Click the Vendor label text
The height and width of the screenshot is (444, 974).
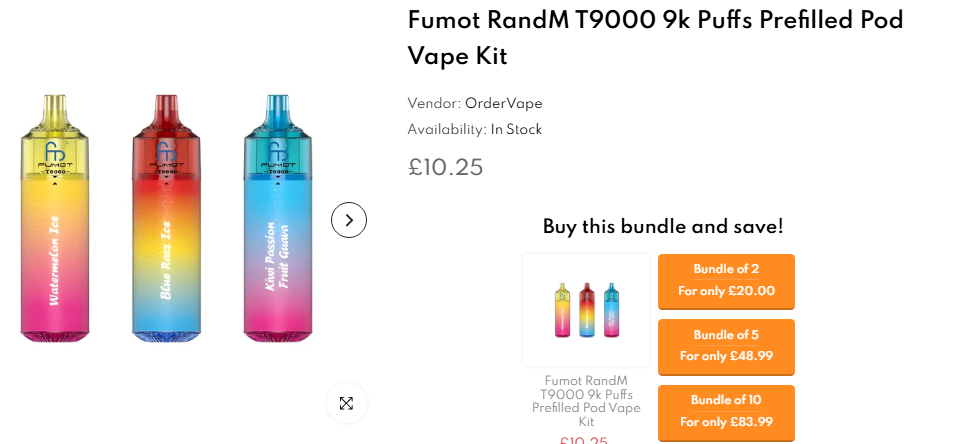click(x=433, y=104)
